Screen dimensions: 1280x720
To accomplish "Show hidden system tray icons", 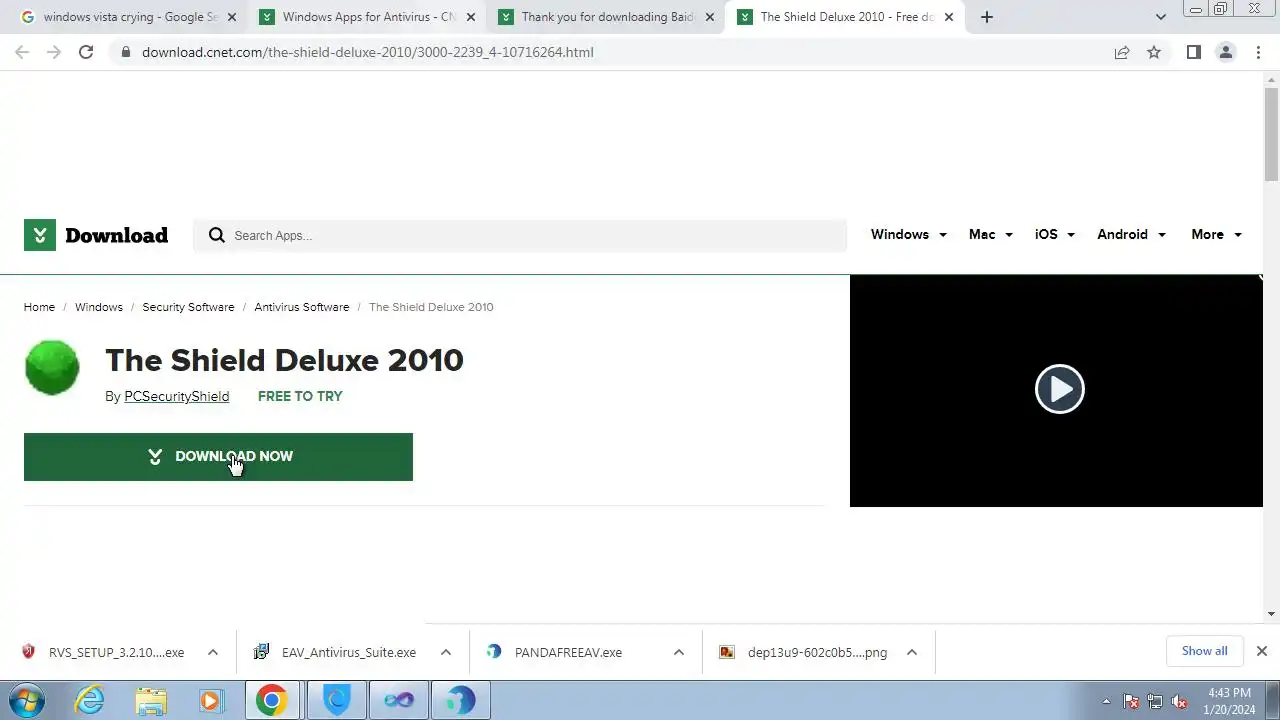I will click(1106, 701).
